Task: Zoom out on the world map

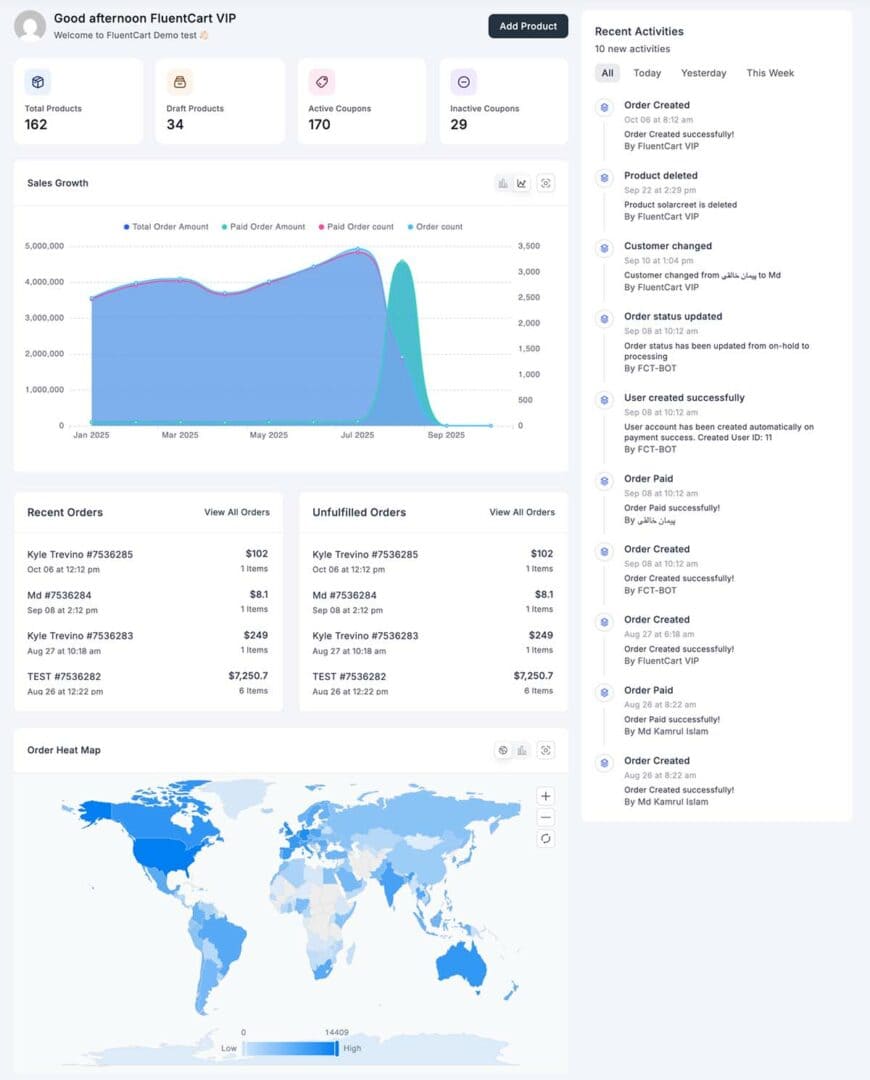Action: [x=545, y=817]
